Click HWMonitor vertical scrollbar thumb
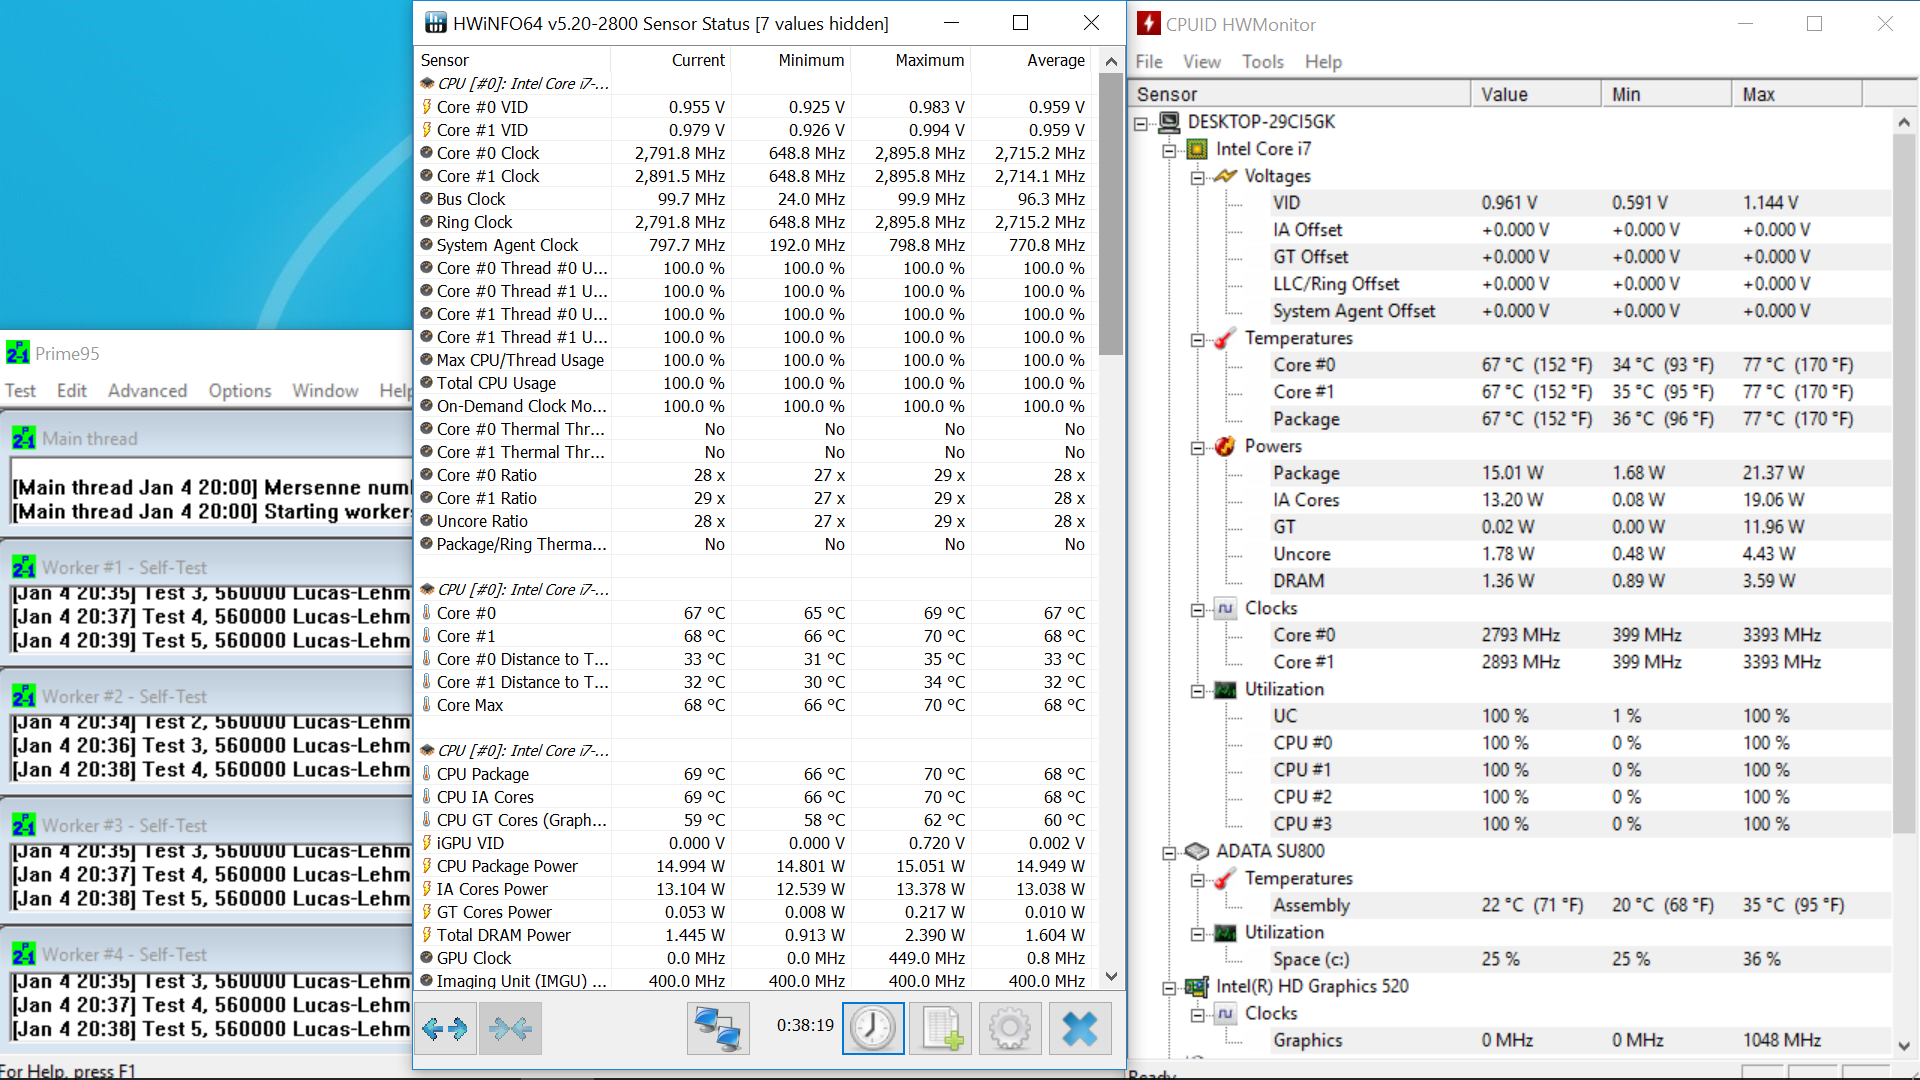This screenshot has width=1920, height=1080. (x=1903, y=485)
